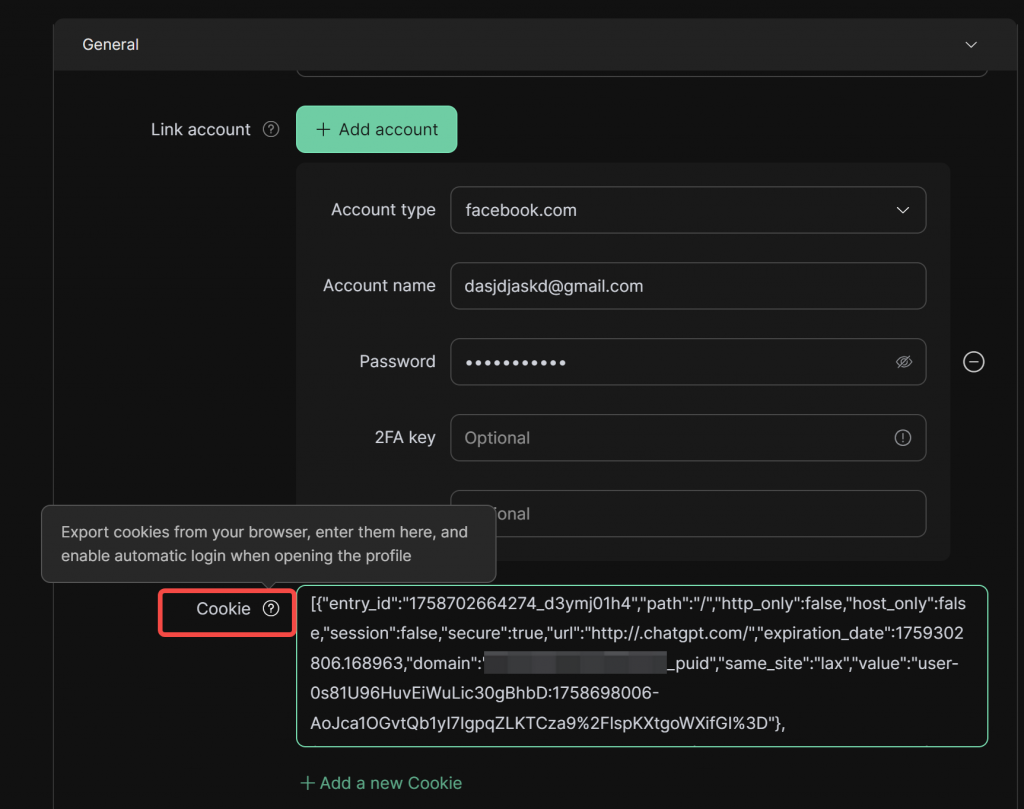Viewport: 1024px width, 809px height.
Task: Click the Account type label
Action: click(x=383, y=210)
